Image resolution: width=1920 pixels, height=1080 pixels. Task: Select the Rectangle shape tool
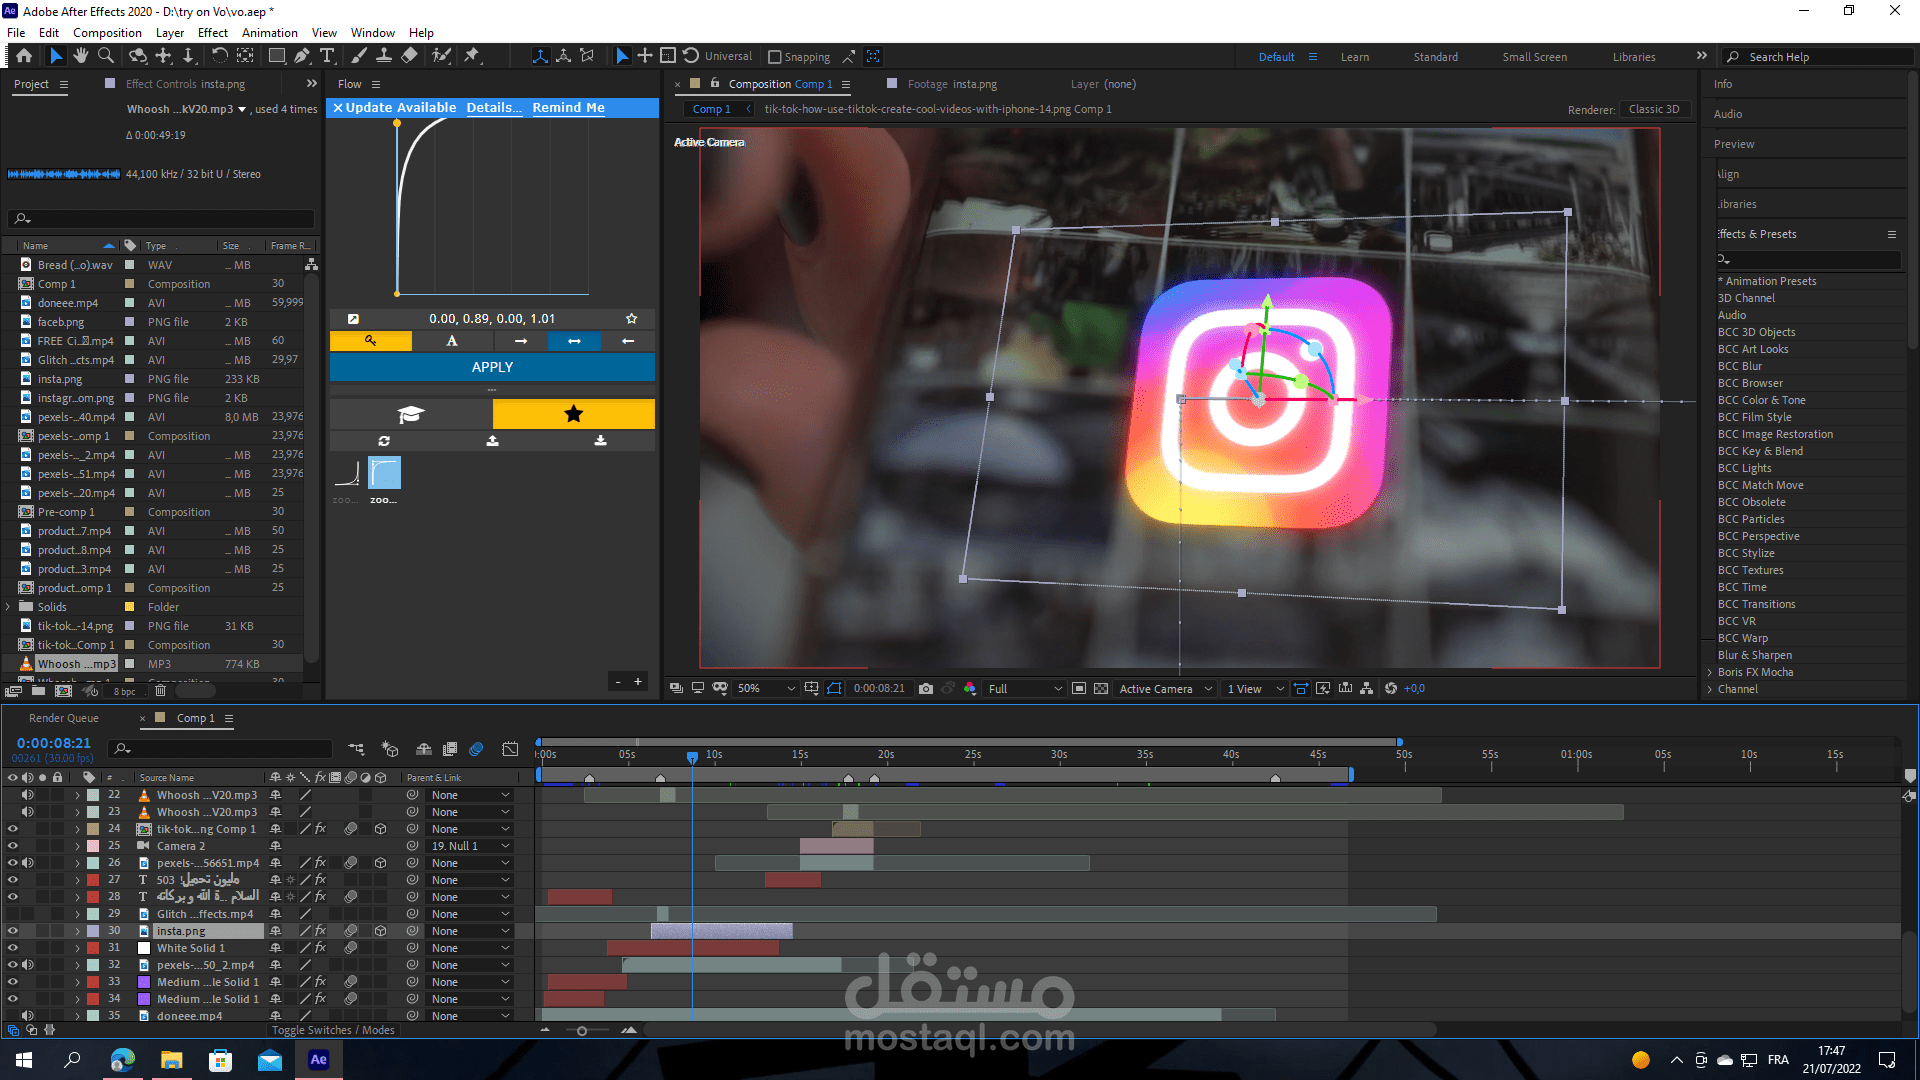point(277,56)
